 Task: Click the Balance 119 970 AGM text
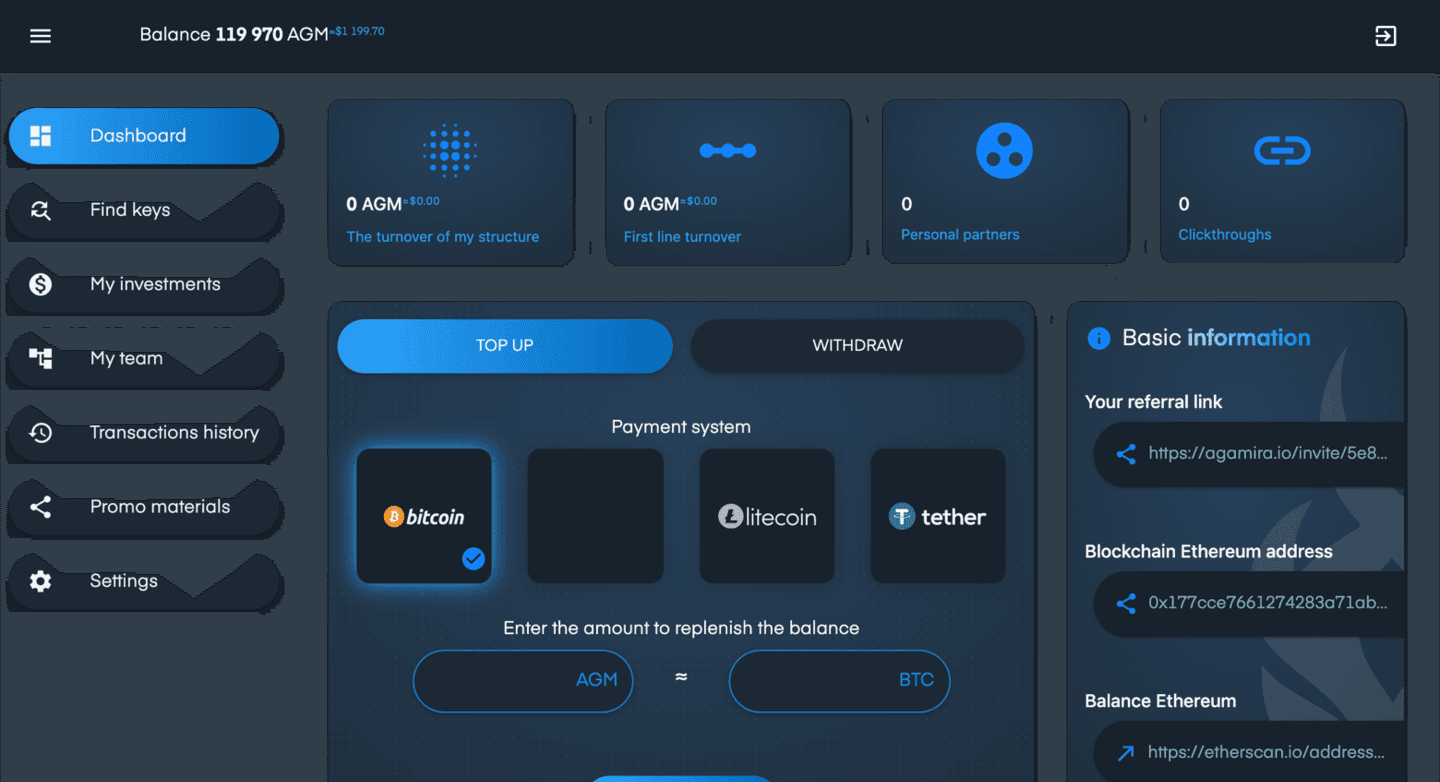click(x=234, y=35)
